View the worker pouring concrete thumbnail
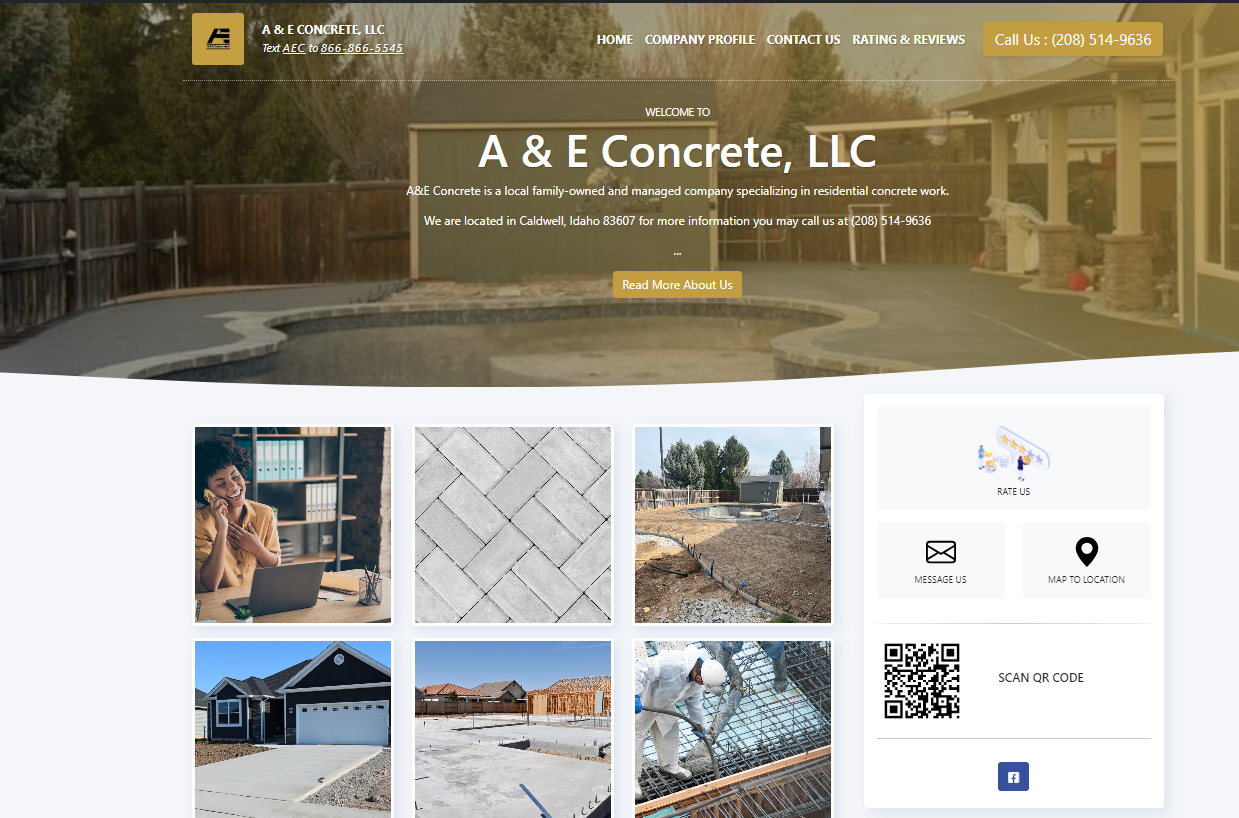This screenshot has height=818, width=1239. point(733,729)
